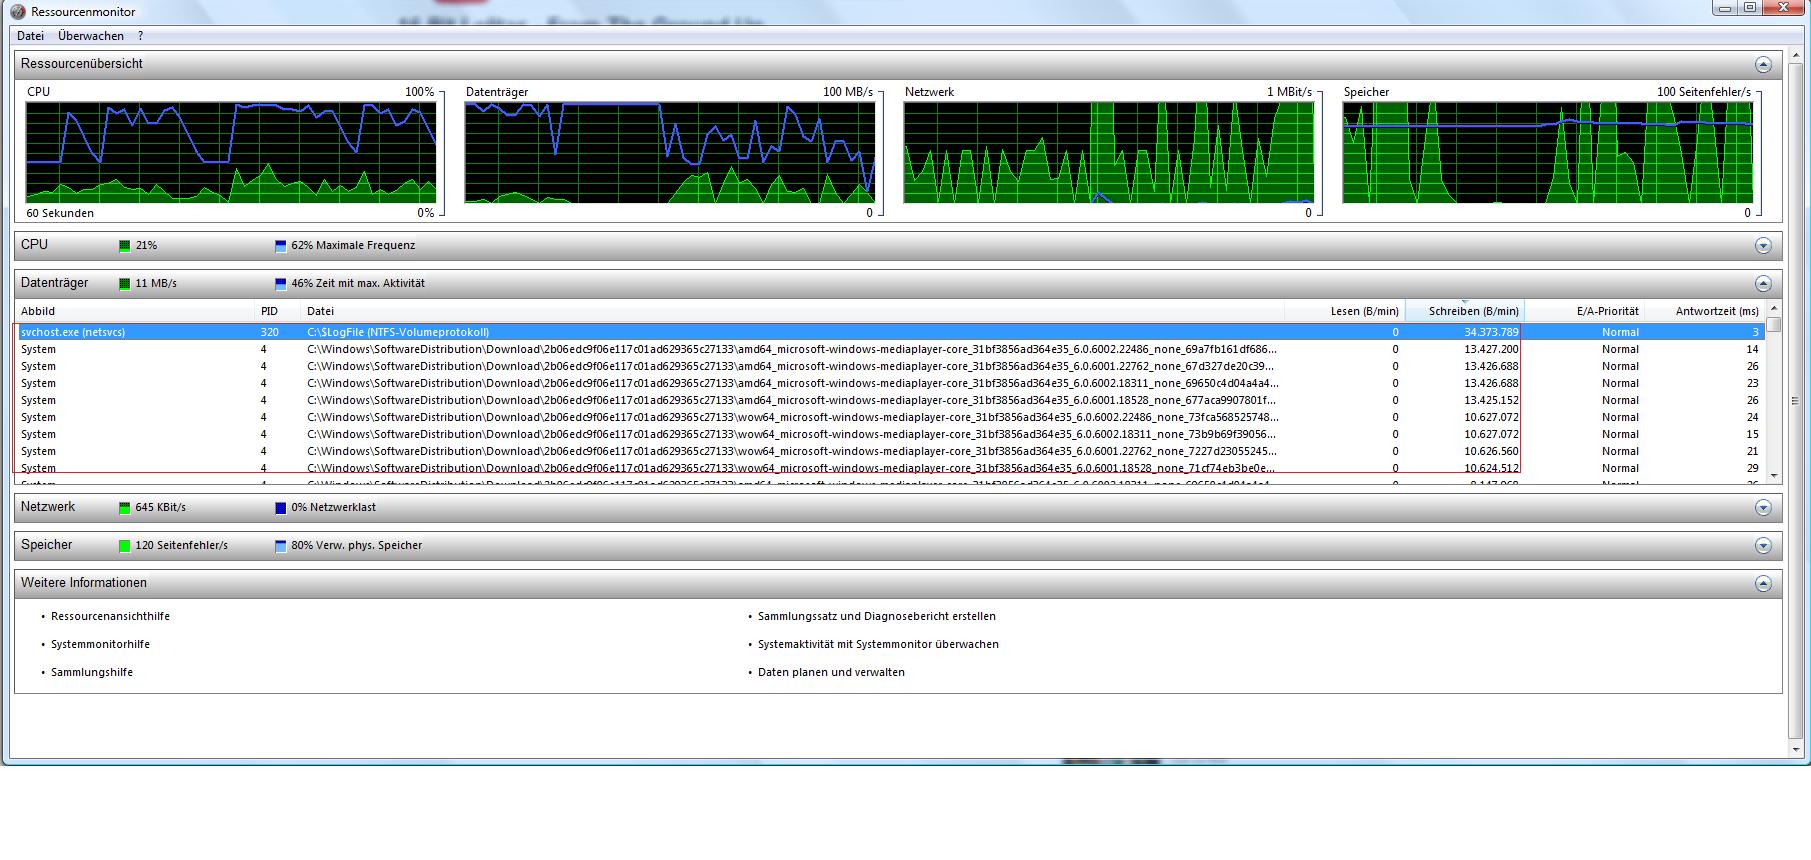The image size is (1811, 860).
Task: Click the Datenträger activity graph
Action: [670, 152]
